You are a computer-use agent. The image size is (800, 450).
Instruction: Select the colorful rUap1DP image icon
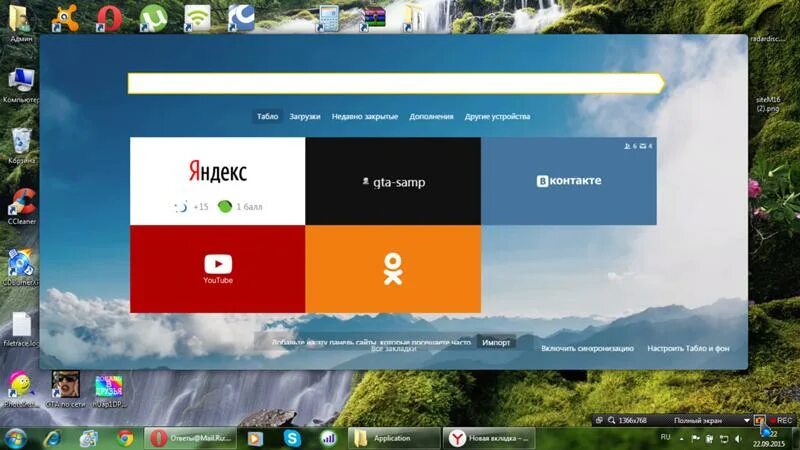click(109, 391)
